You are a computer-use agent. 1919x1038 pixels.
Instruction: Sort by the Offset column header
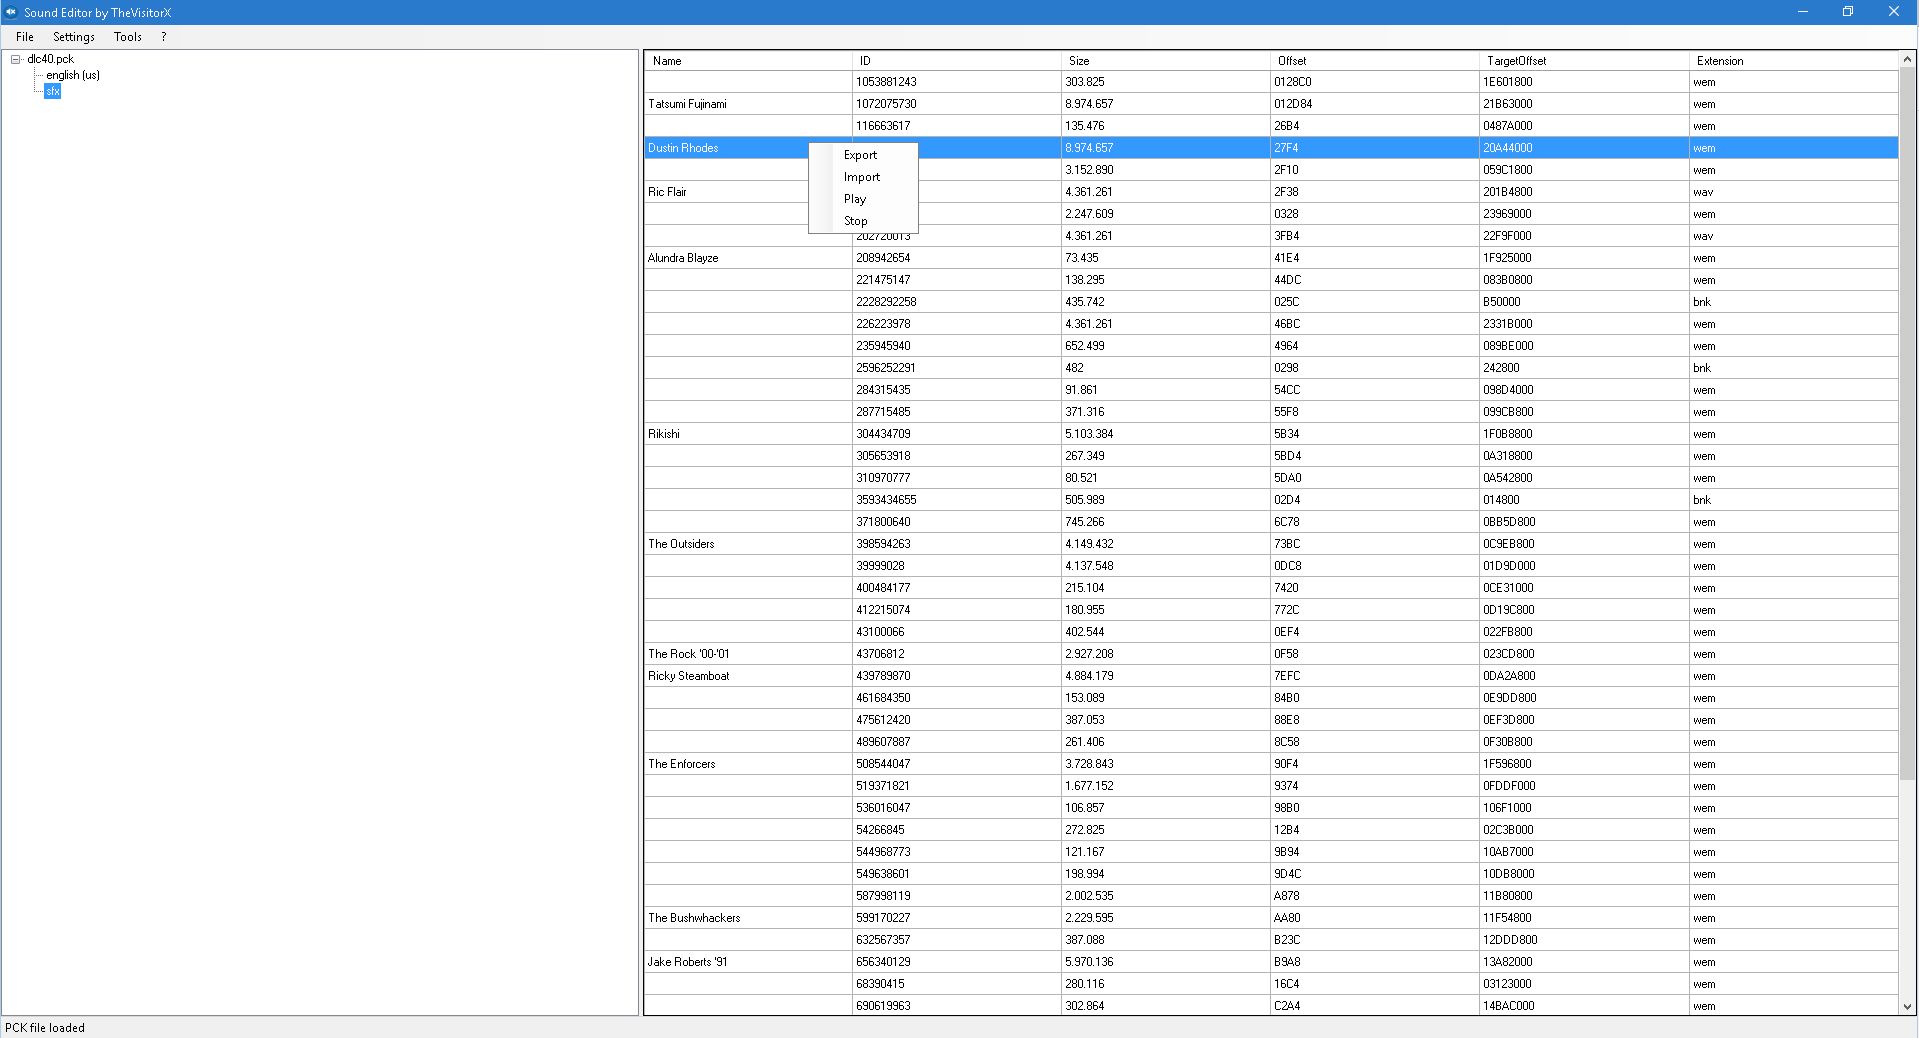pyautogui.click(x=1375, y=61)
